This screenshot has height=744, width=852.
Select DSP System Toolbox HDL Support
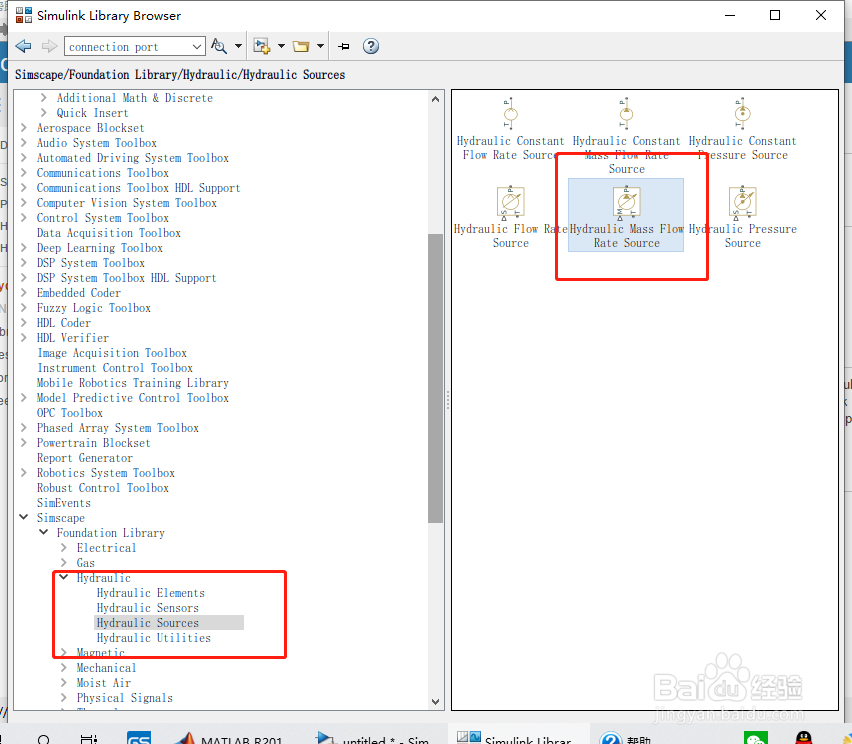click(x=127, y=278)
